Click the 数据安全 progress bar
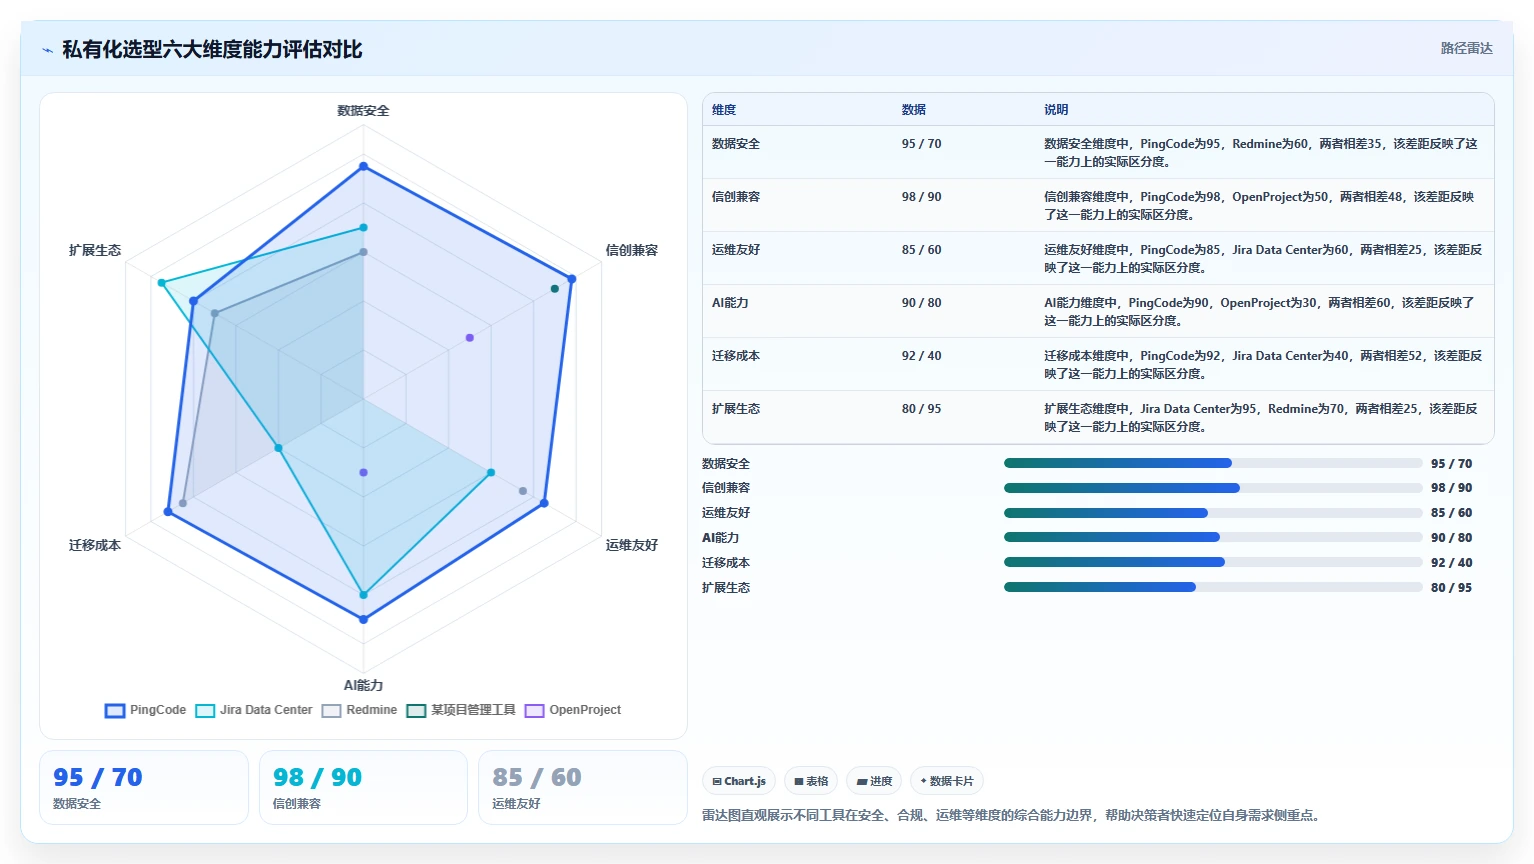 1213,463
